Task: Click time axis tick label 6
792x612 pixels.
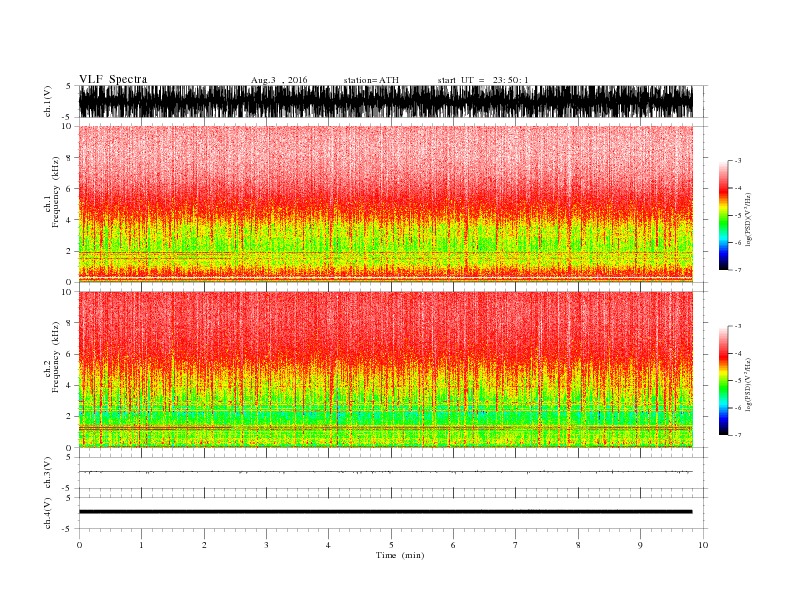Action: [x=453, y=545]
